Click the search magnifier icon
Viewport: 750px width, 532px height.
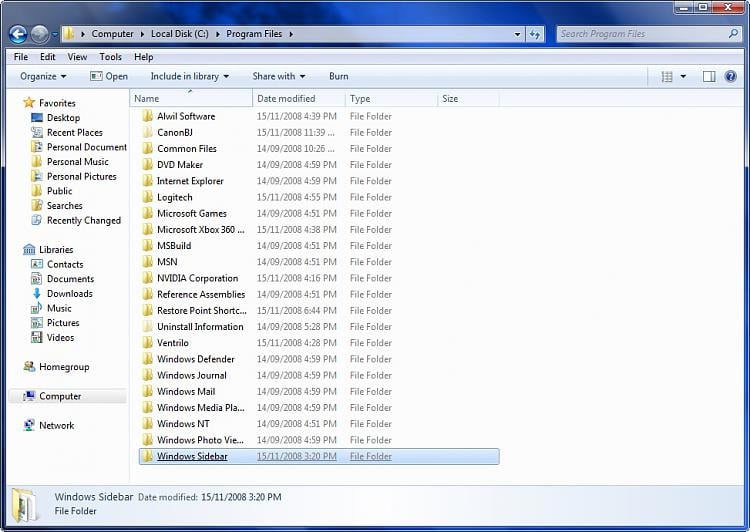click(x=733, y=34)
